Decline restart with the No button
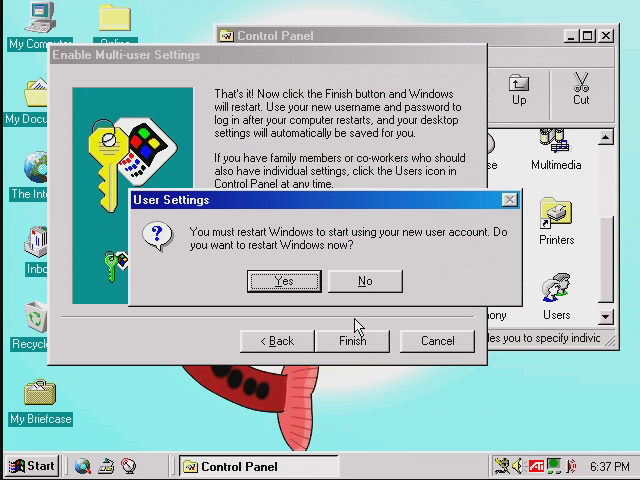This screenshot has height=480, width=640. tap(365, 281)
